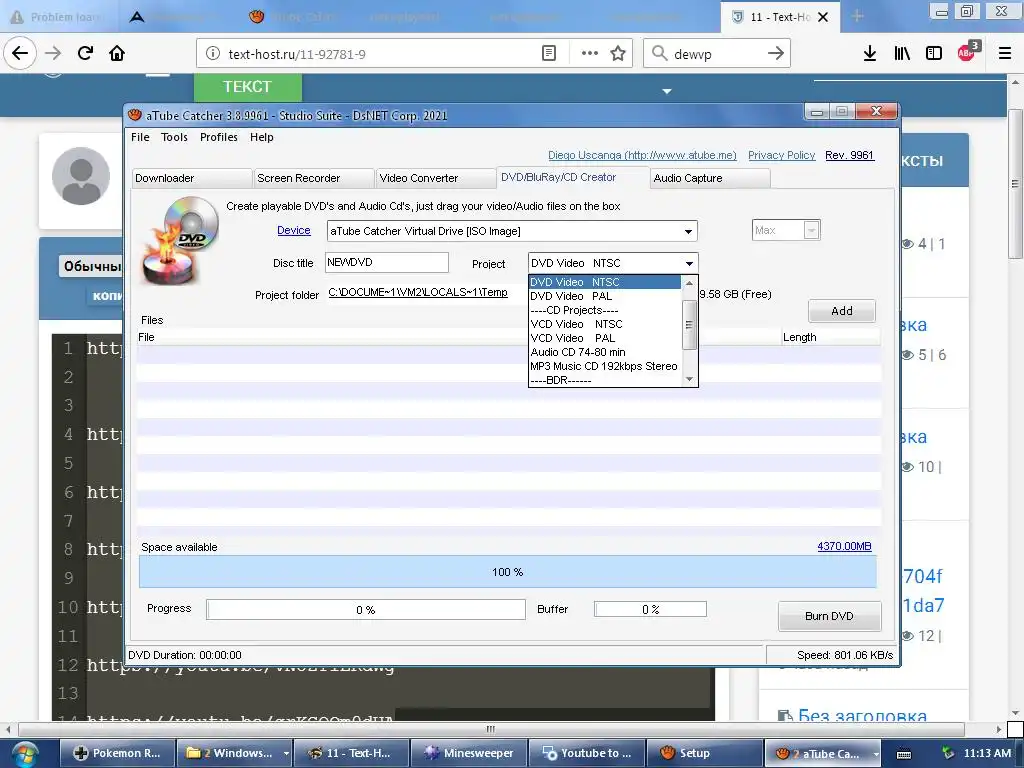The height and width of the screenshot is (768, 1024).
Task: Open the Profiles menu
Action: coord(219,137)
